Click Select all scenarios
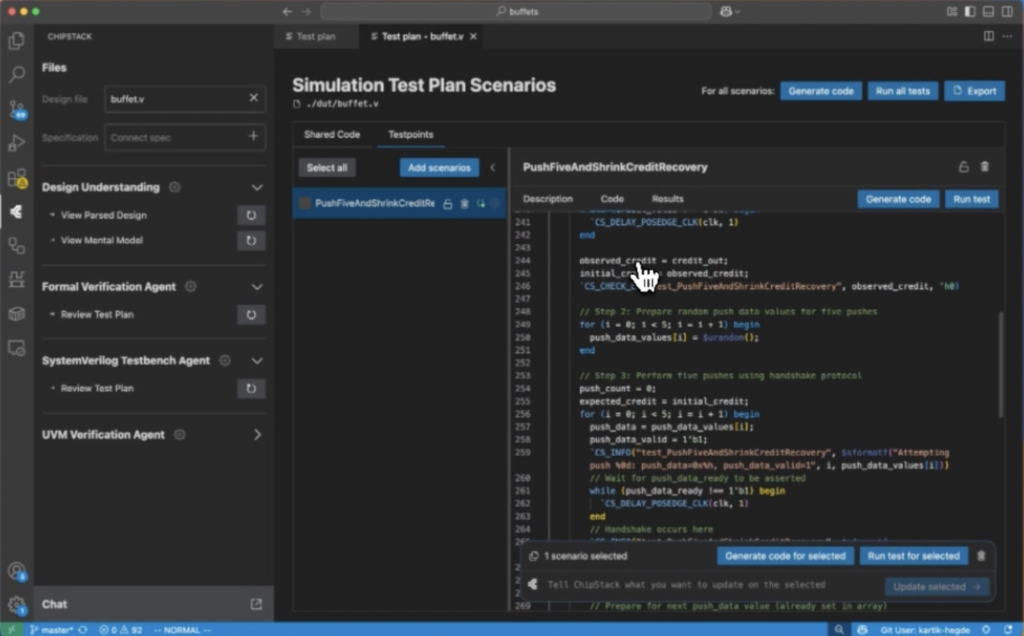Viewport: 1024px width, 636px height. click(x=327, y=168)
